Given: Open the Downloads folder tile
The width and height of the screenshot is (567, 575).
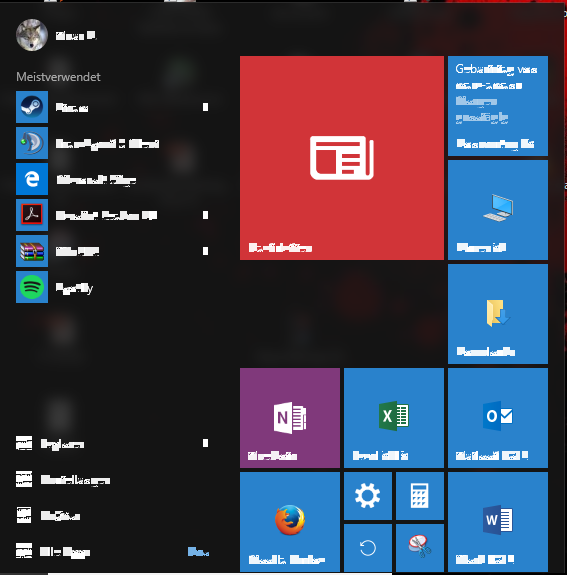Looking at the screenshot, I should [498, 314].
